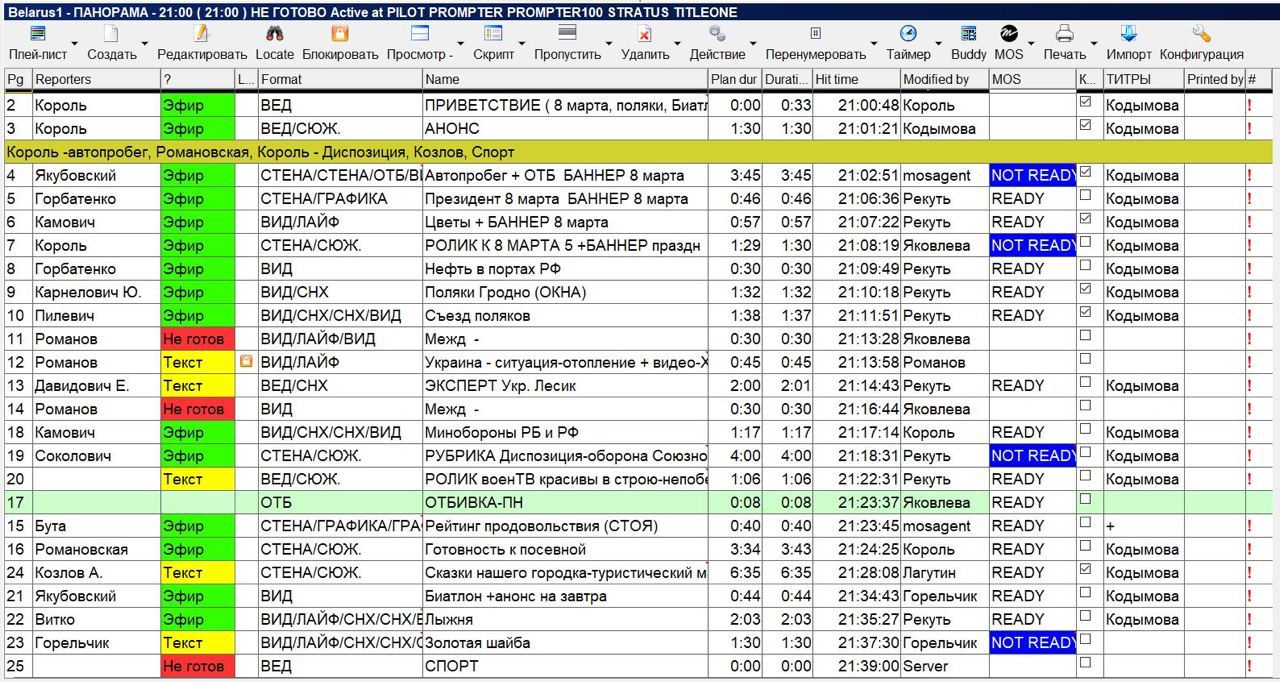Open the Перенумеровать dropdown arrow
Image resolution: width=1280 pixels, height=682 pixels.
875,43
